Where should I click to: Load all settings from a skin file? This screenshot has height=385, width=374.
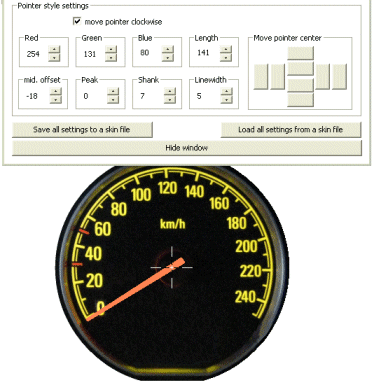point(291,130)
